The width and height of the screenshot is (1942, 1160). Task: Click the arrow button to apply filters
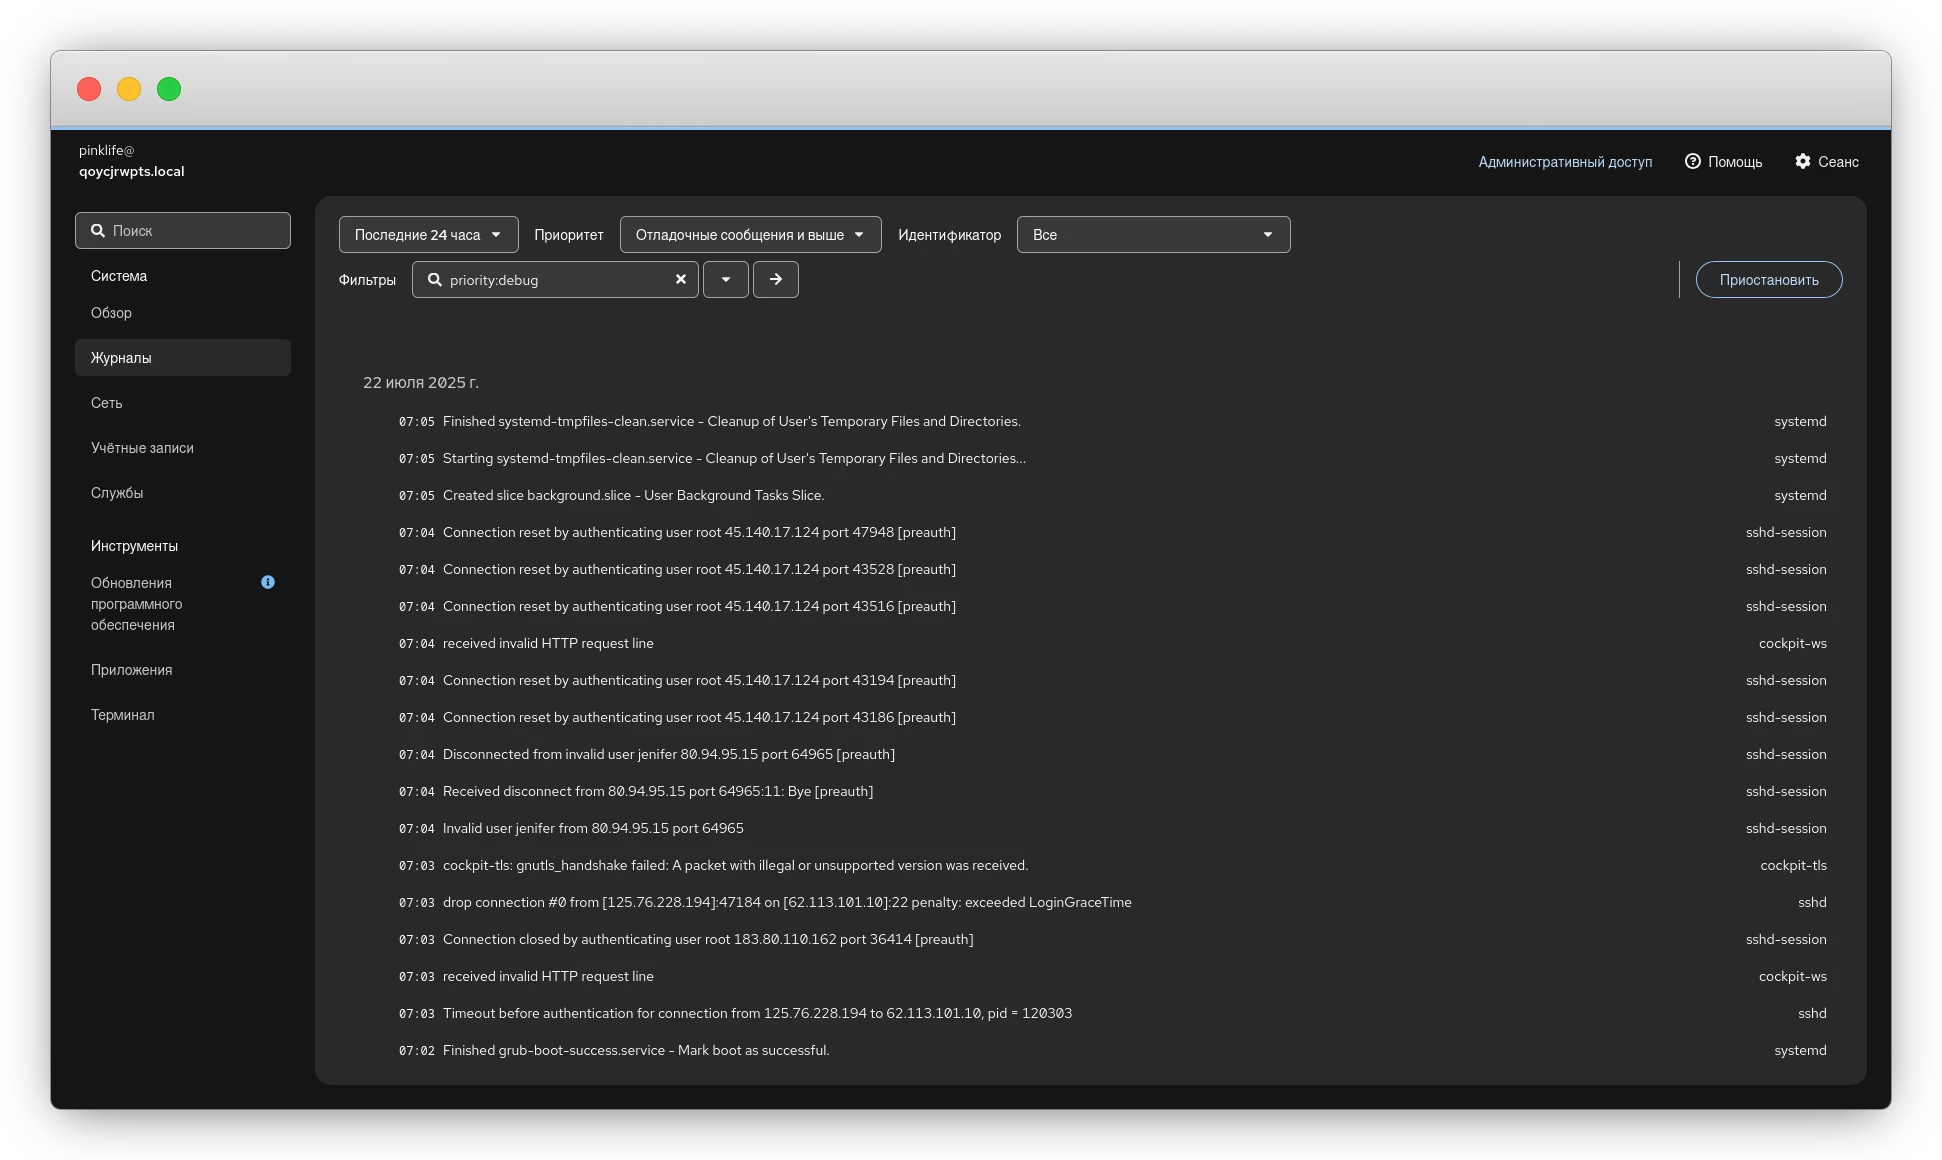pos(775,280)
